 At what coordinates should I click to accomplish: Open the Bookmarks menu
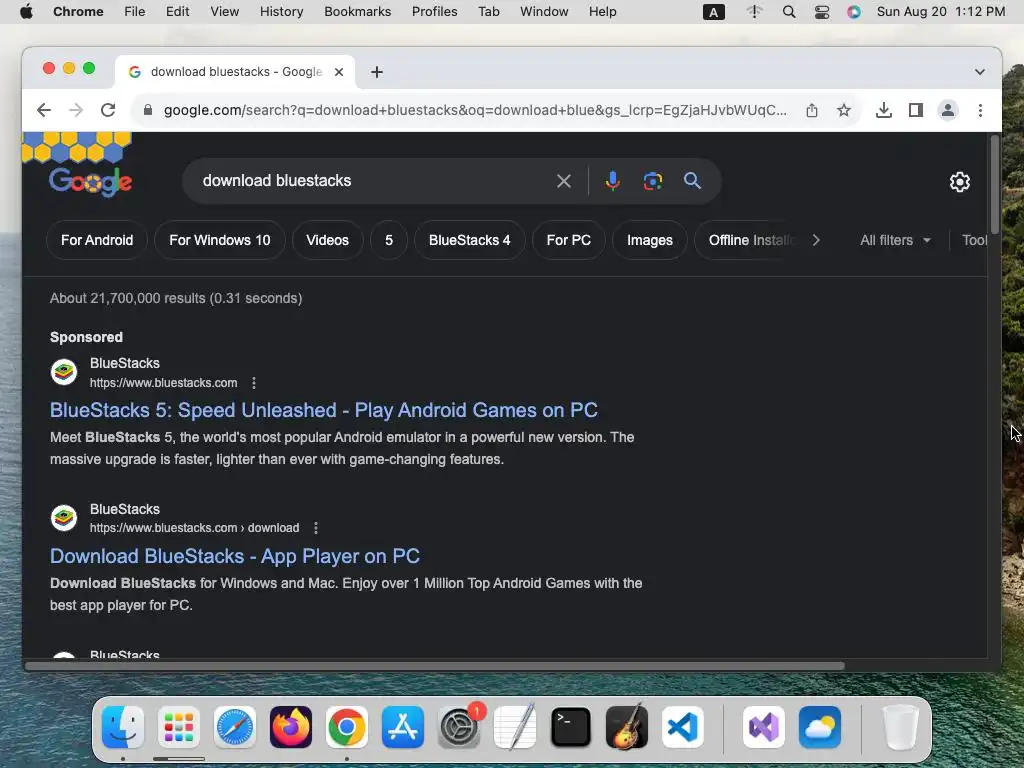tap(357, 12)
